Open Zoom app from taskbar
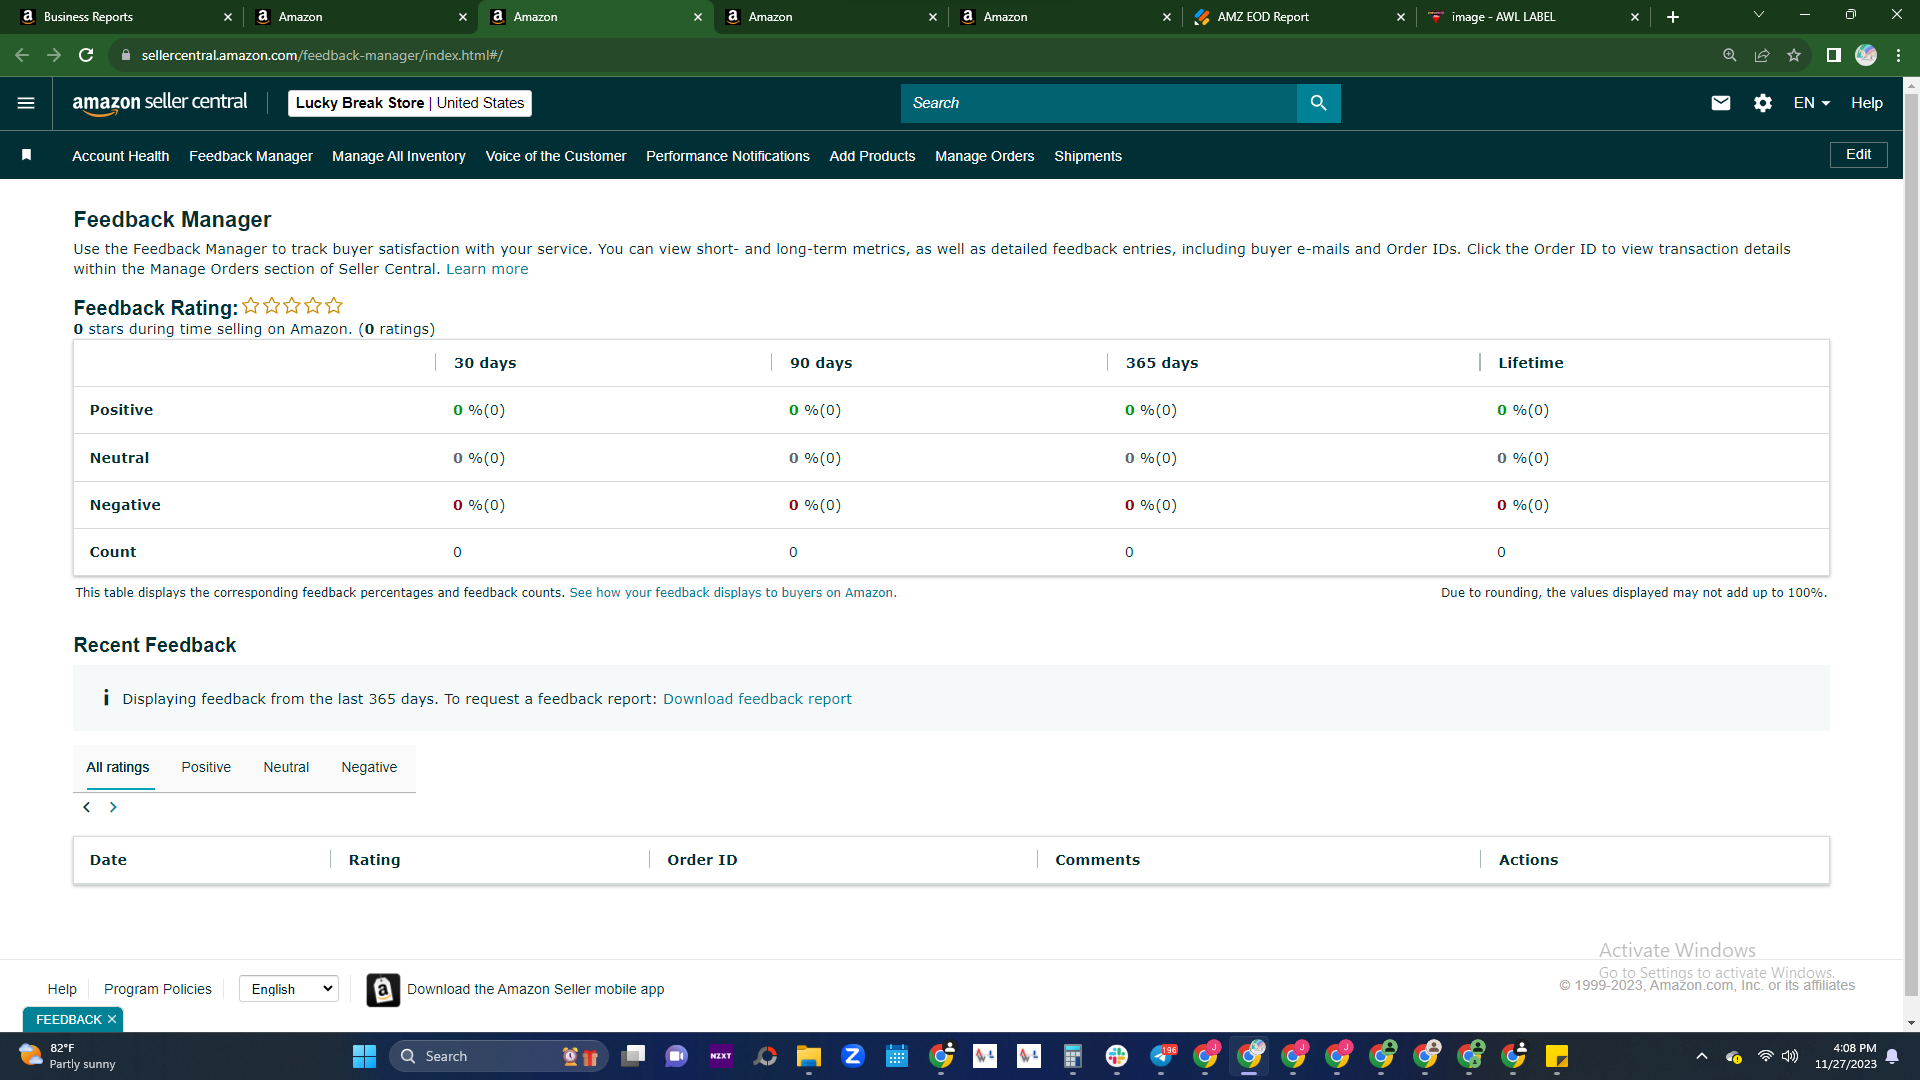 [853, 1056]
